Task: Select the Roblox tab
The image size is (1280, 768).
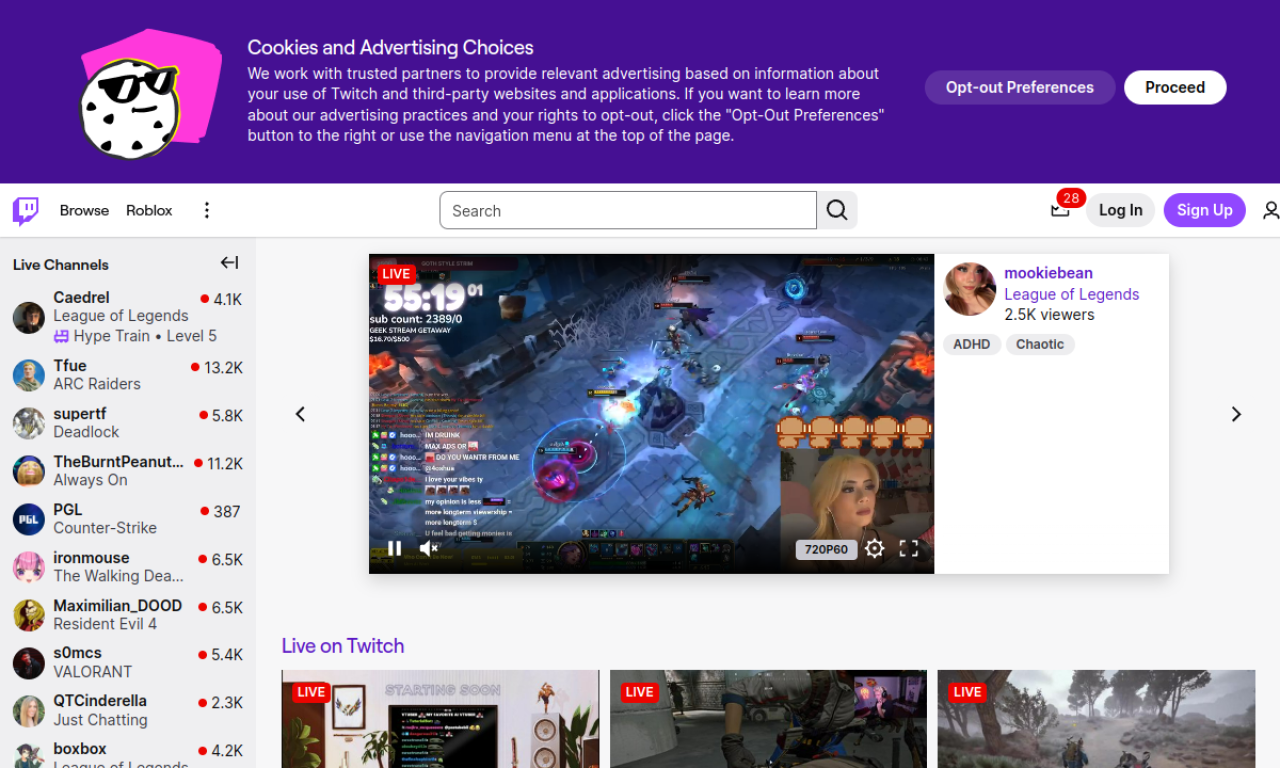Action: 148,210
